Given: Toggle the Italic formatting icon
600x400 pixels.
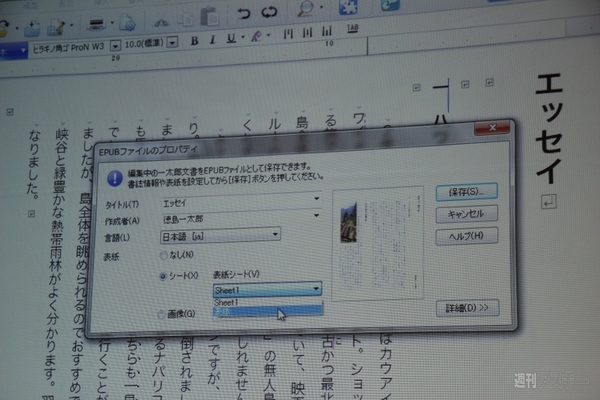Looking at the screenshot, I should 213,39.
